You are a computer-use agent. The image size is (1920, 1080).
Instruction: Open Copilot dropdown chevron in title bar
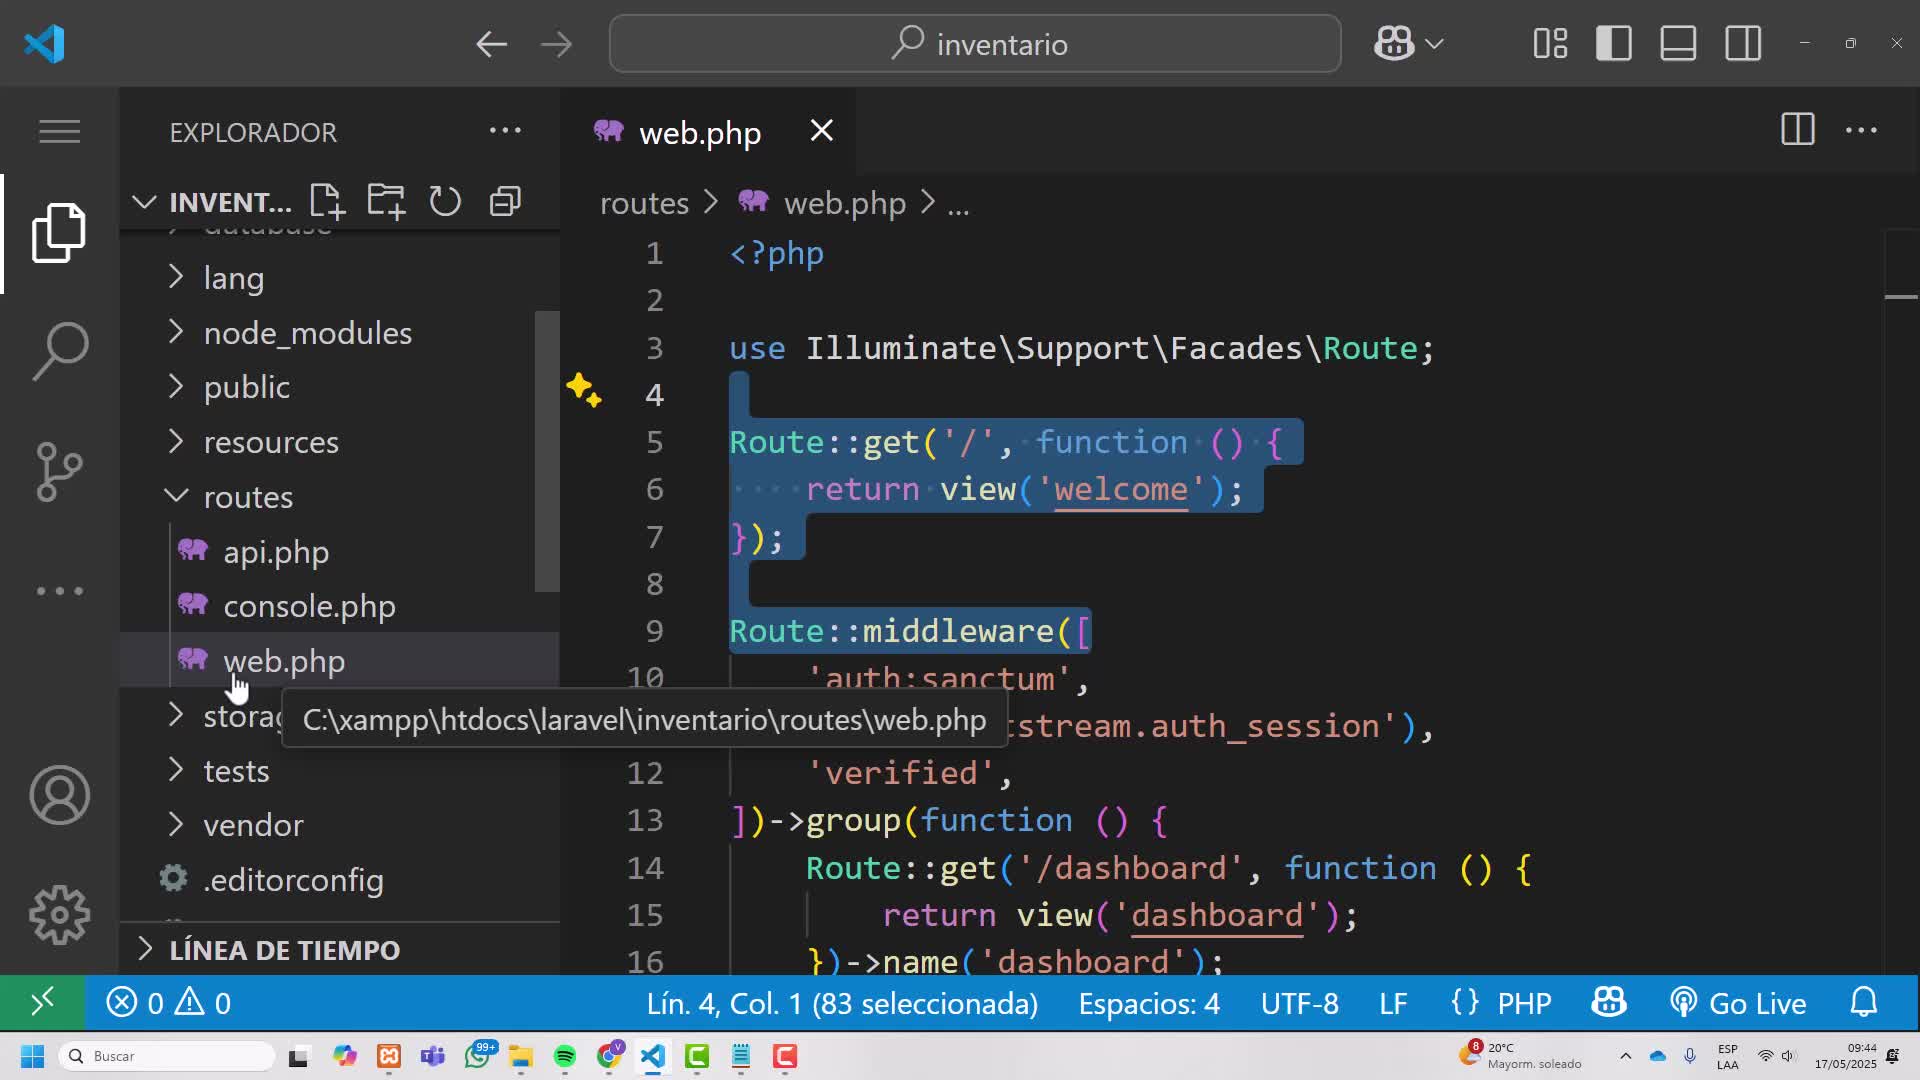1434,44
